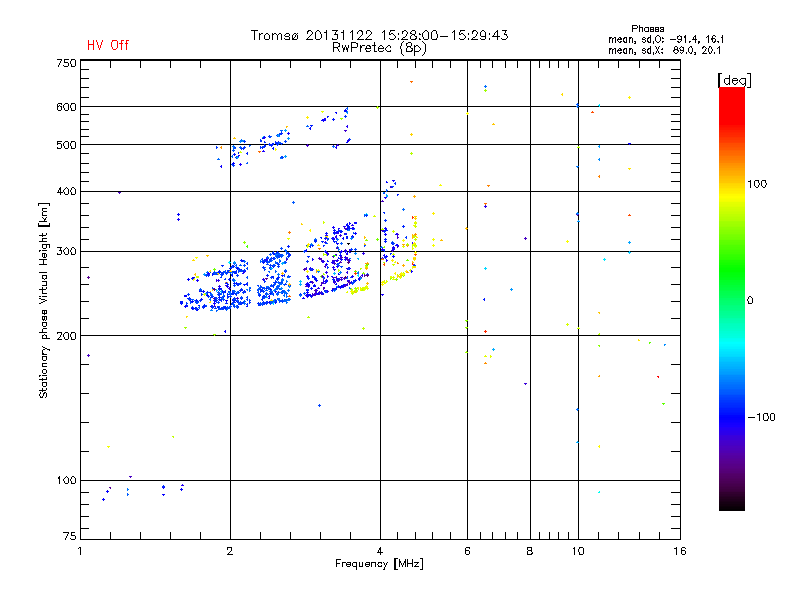Click the x-axis label '16'

[x=680, y=551]
